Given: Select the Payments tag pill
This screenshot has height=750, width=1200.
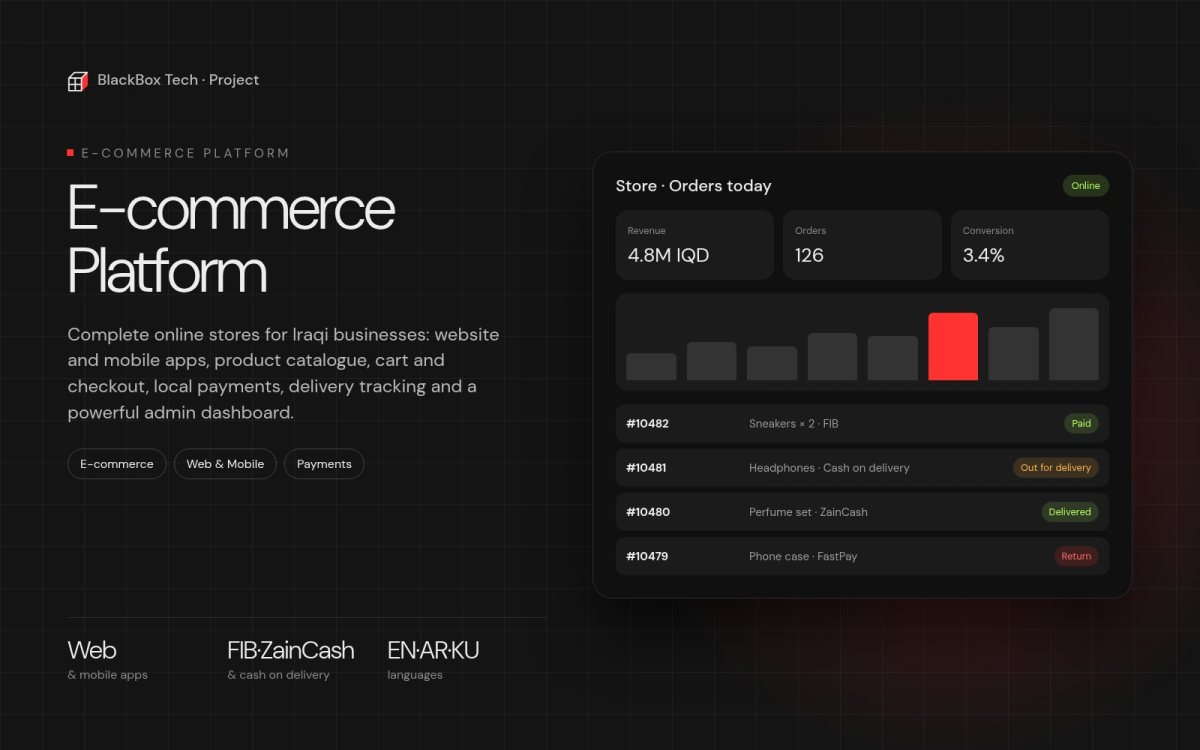Looking at the screenshot, I should 324,464.
